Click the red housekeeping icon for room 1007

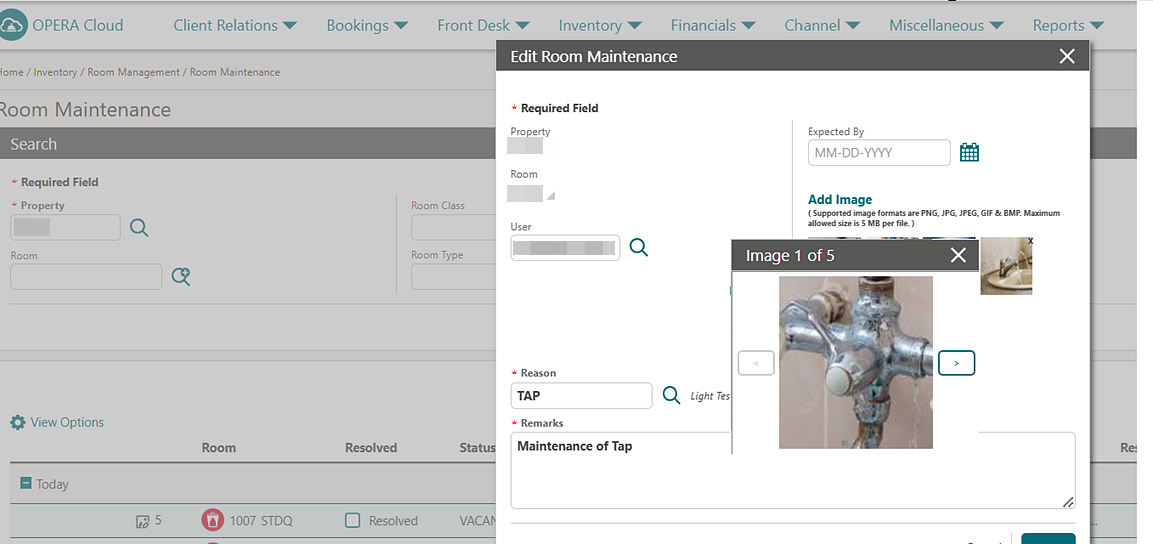click(213, 521)
